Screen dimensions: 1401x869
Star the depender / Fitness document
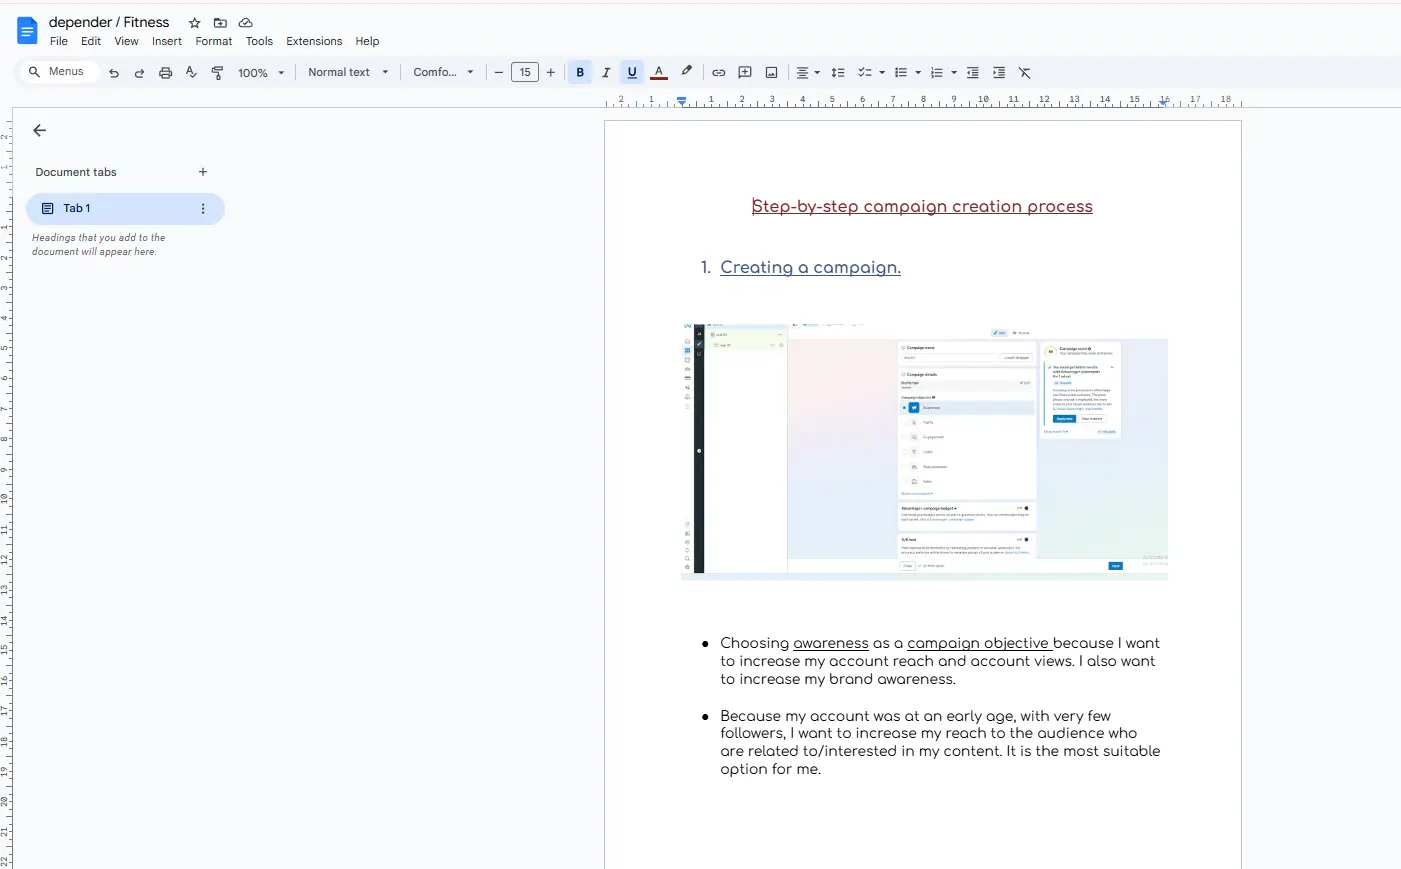(195, 23)
